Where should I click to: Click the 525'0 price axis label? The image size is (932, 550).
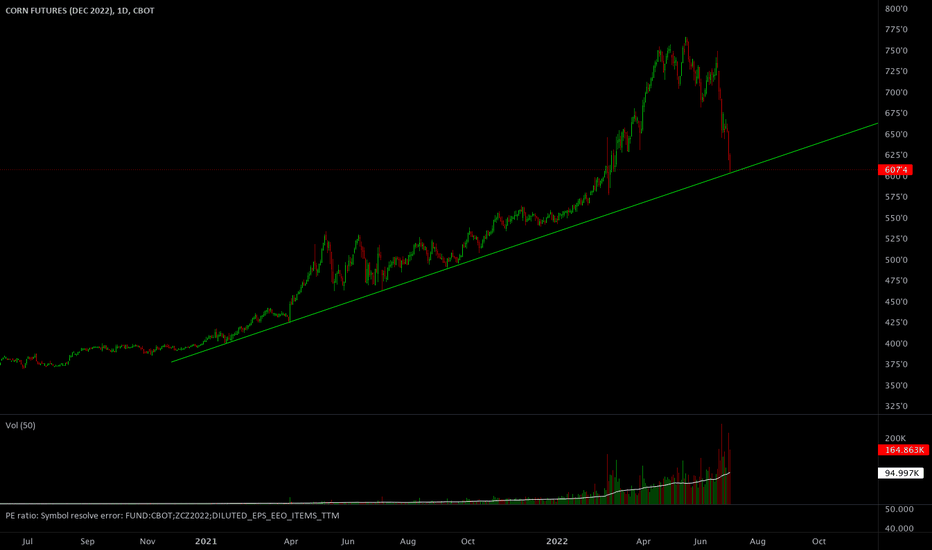[x=896, y=239]
